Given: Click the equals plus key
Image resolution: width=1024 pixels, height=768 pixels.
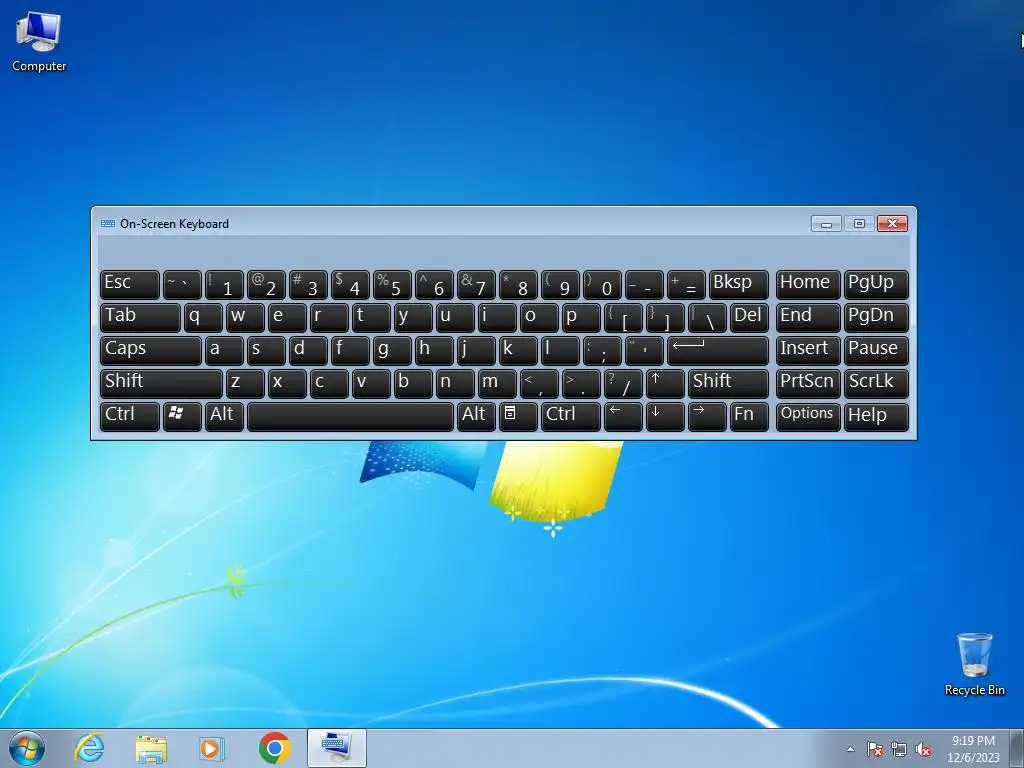Looking at the screenshot, I should coord(686,284).
